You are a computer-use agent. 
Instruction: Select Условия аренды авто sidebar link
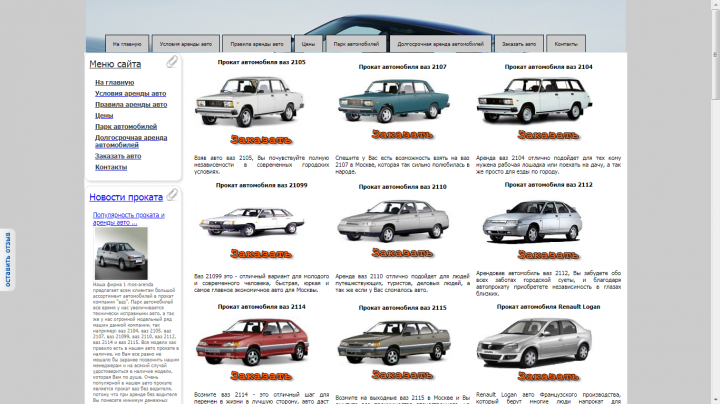[x=130, y=93]
